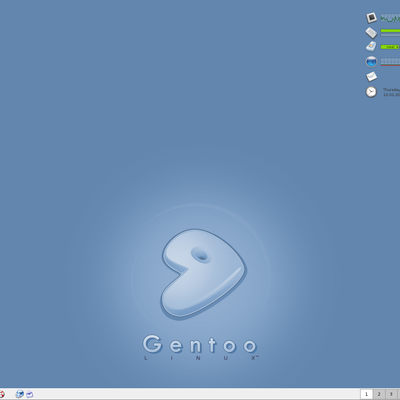Click the network globe monitor icon
The width and height of the screenshot is (400, 400).
371,62
